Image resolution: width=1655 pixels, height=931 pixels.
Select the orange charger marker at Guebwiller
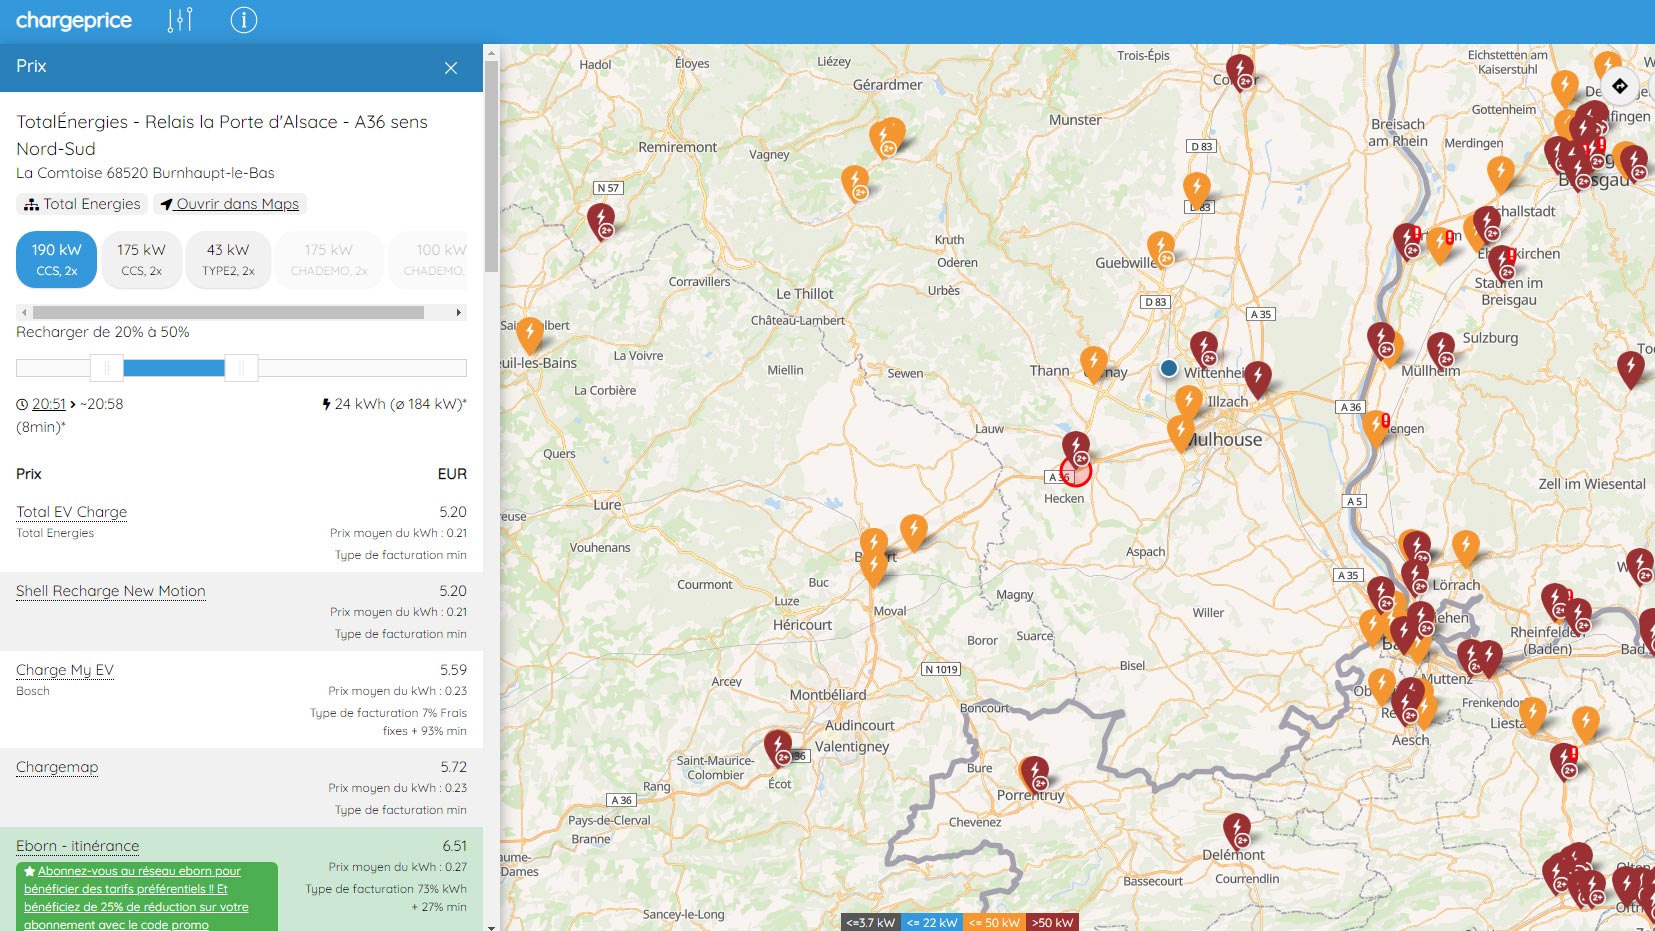click(1160, 247)
